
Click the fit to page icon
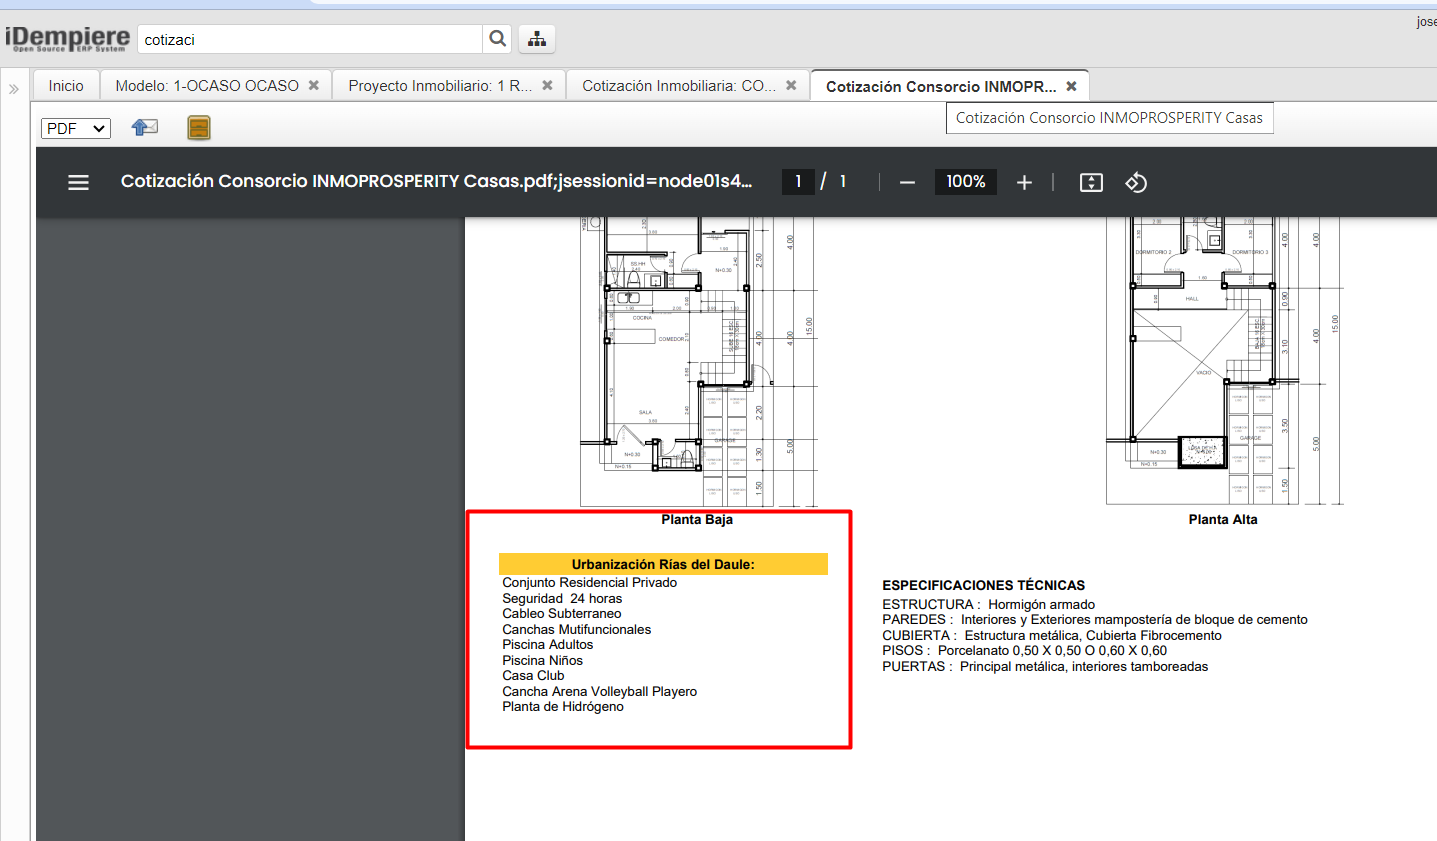(x=1091, y=182)
